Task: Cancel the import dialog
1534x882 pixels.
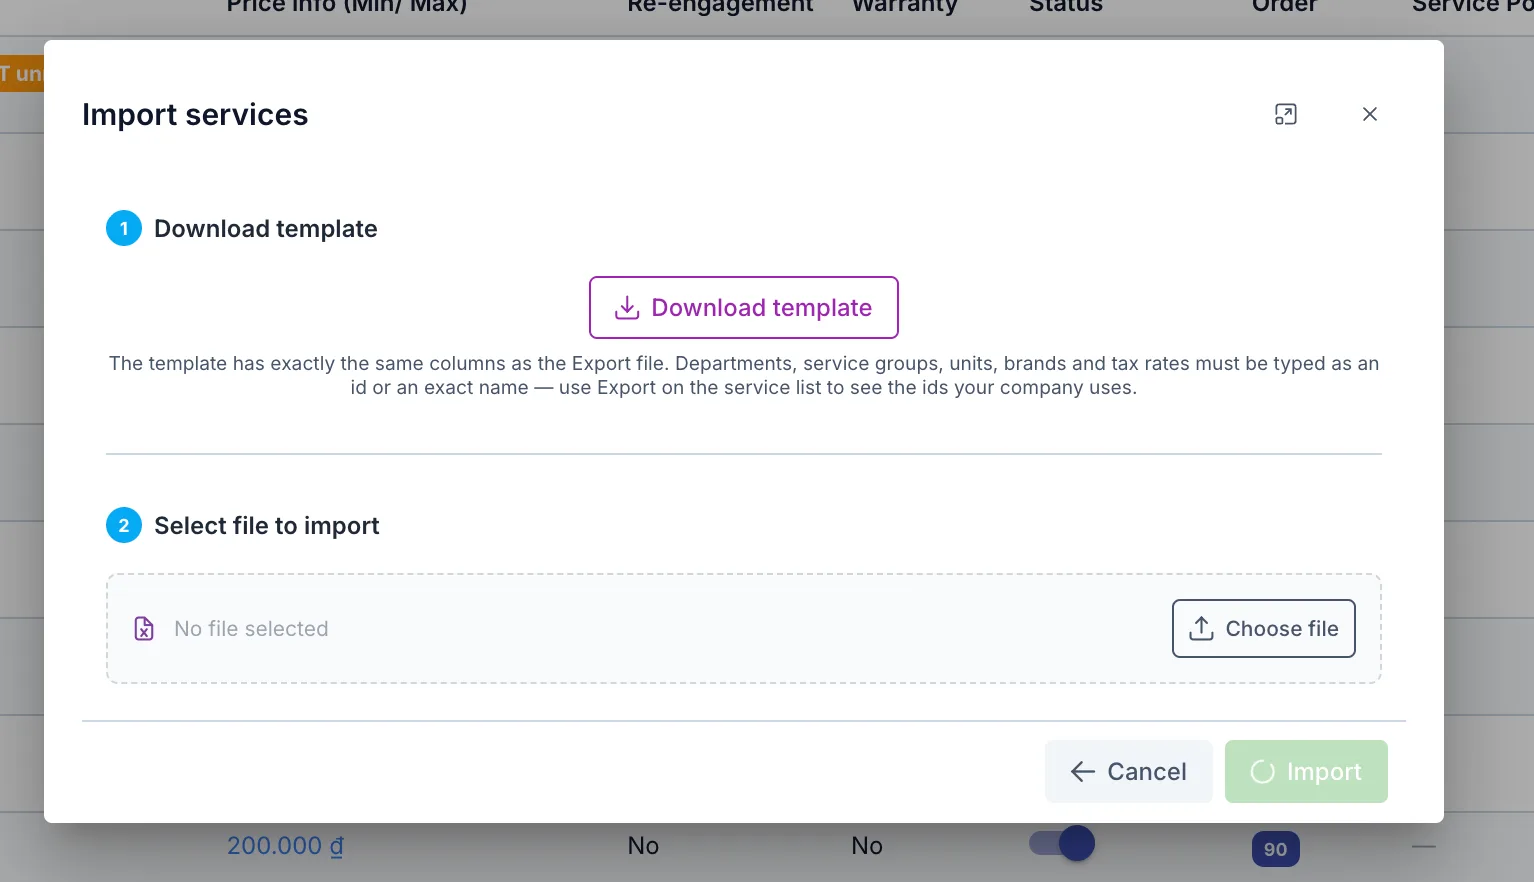Action: (x=1129, y=772)
